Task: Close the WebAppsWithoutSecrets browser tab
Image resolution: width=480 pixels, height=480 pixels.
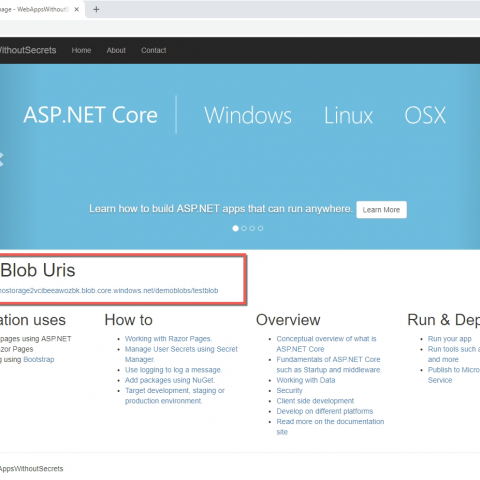Action: (x=77, y=9)
